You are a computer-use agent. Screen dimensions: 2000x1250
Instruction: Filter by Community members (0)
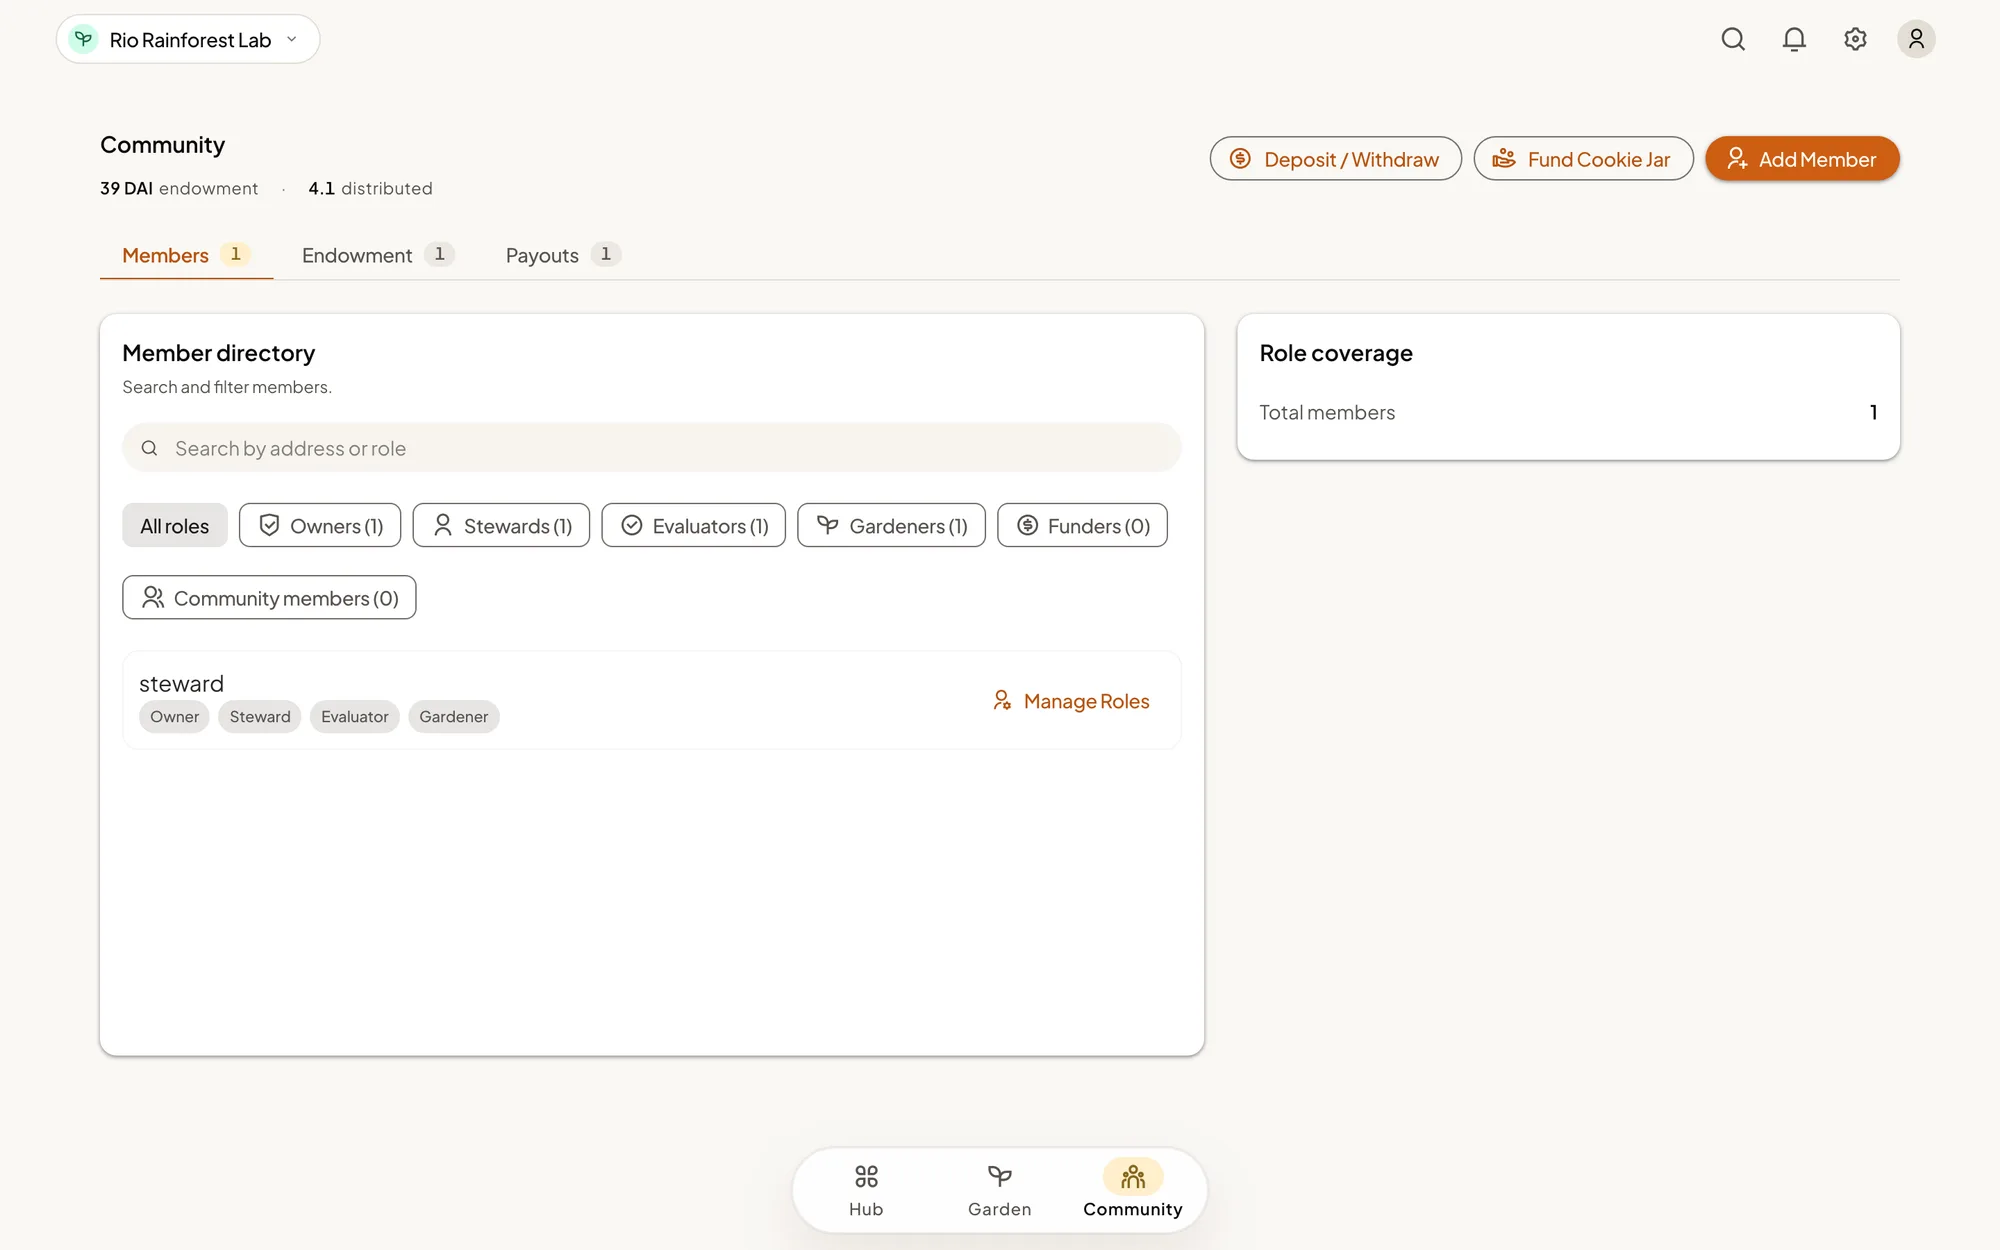pos(269,598)
